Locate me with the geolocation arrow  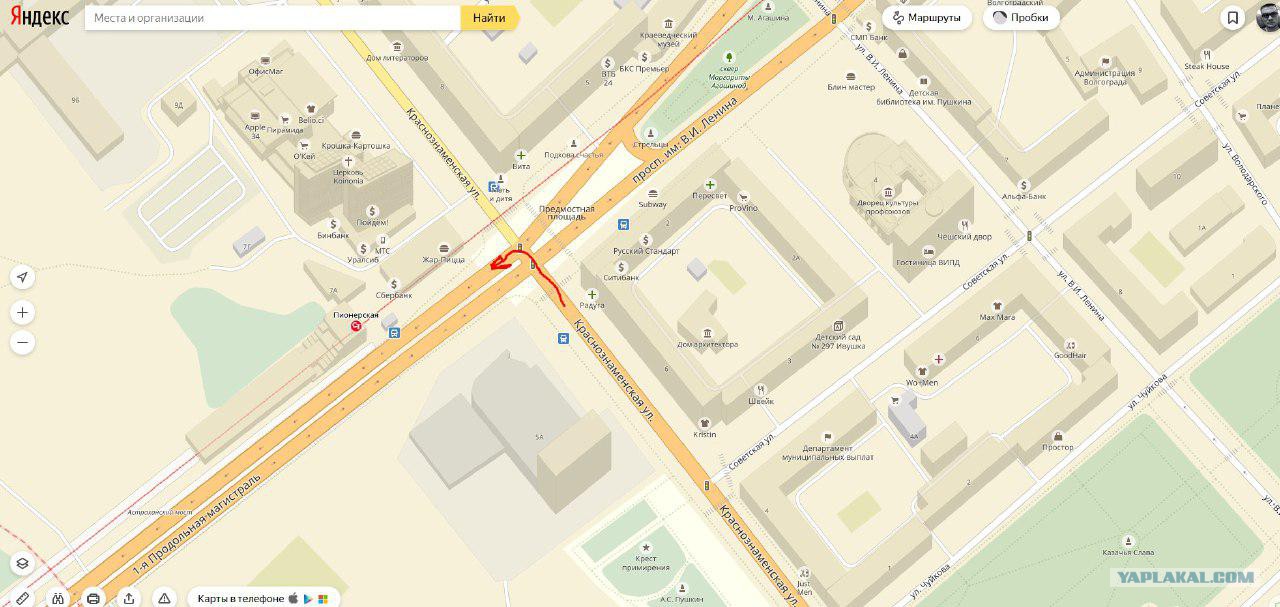[22, 277]
